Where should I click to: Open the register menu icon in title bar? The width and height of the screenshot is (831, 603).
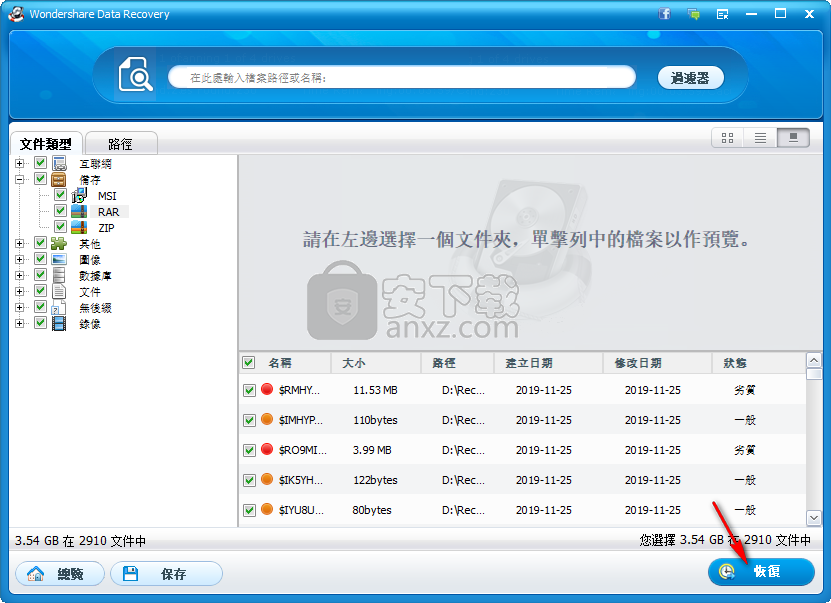722,14
